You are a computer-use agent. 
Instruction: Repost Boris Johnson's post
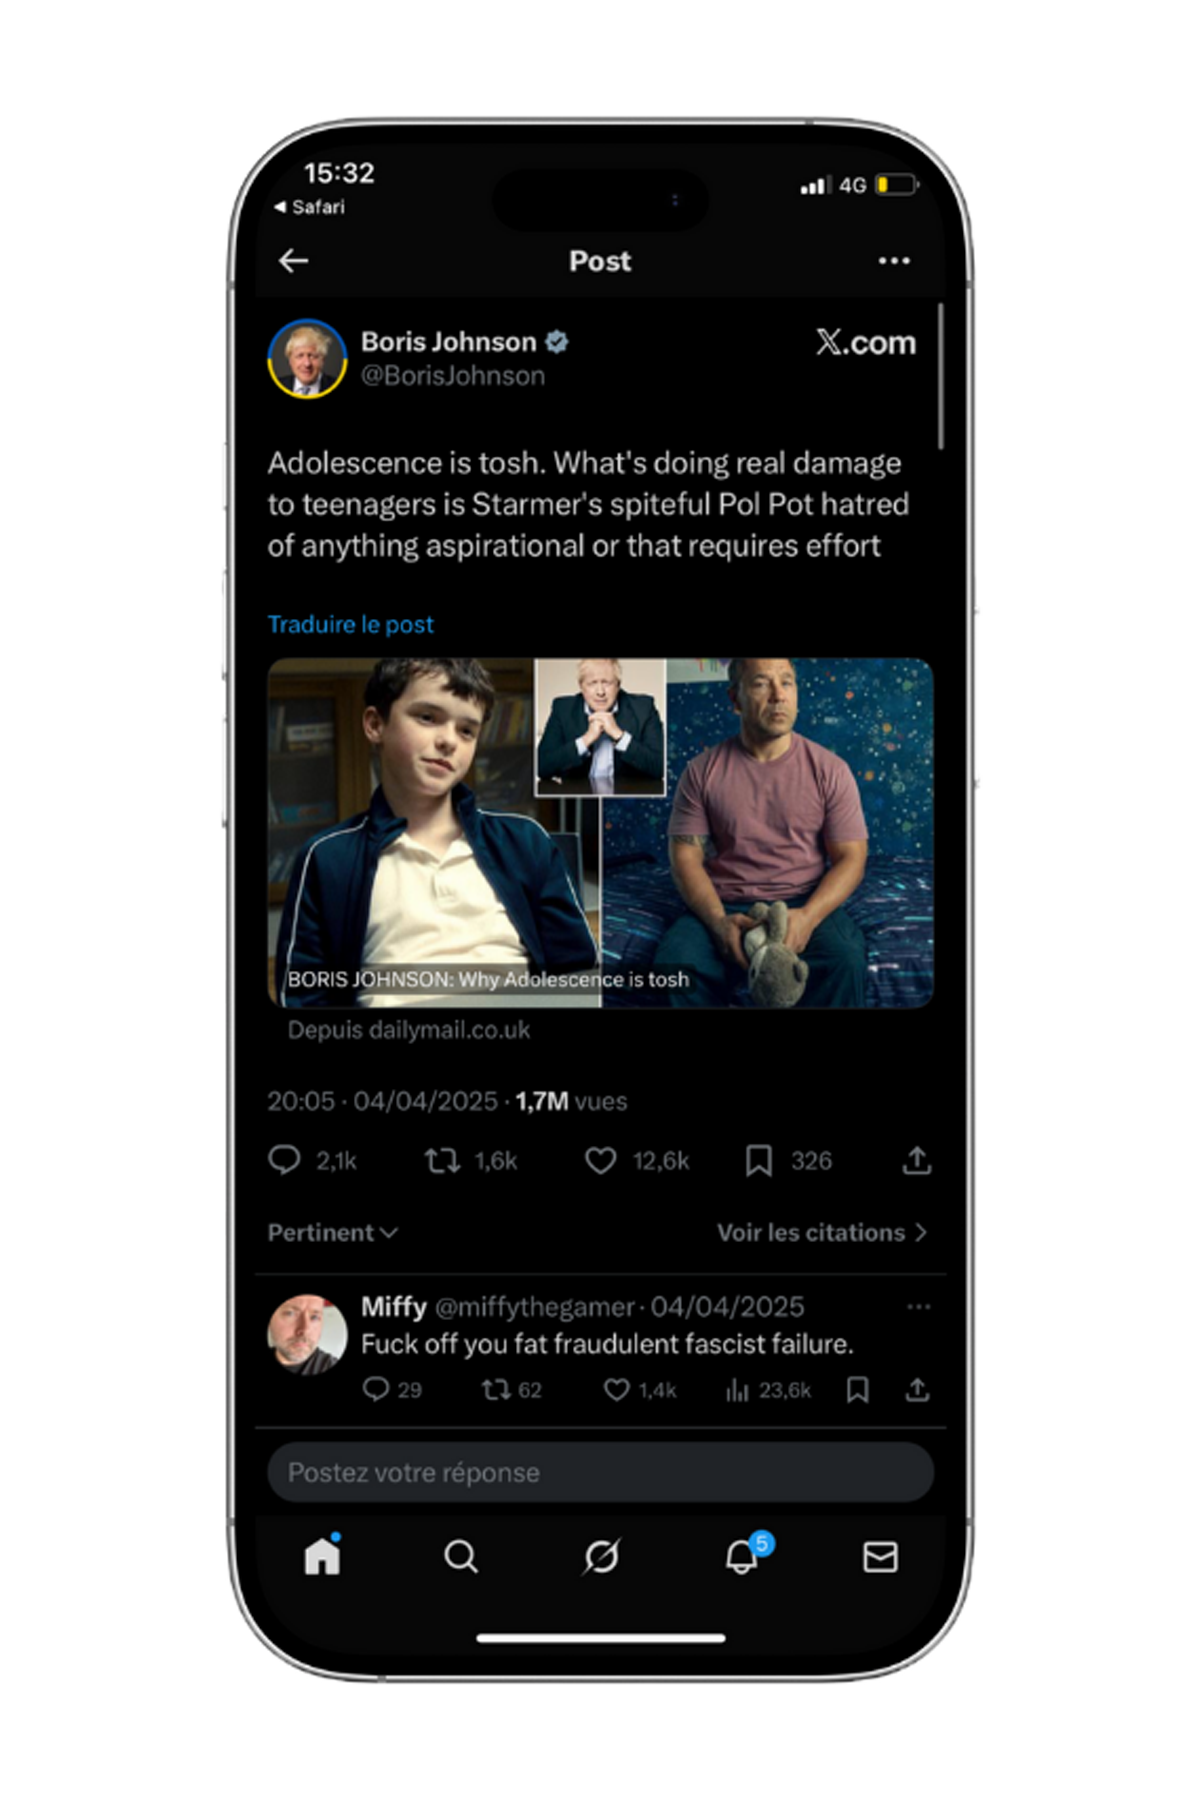(442, 1160)
